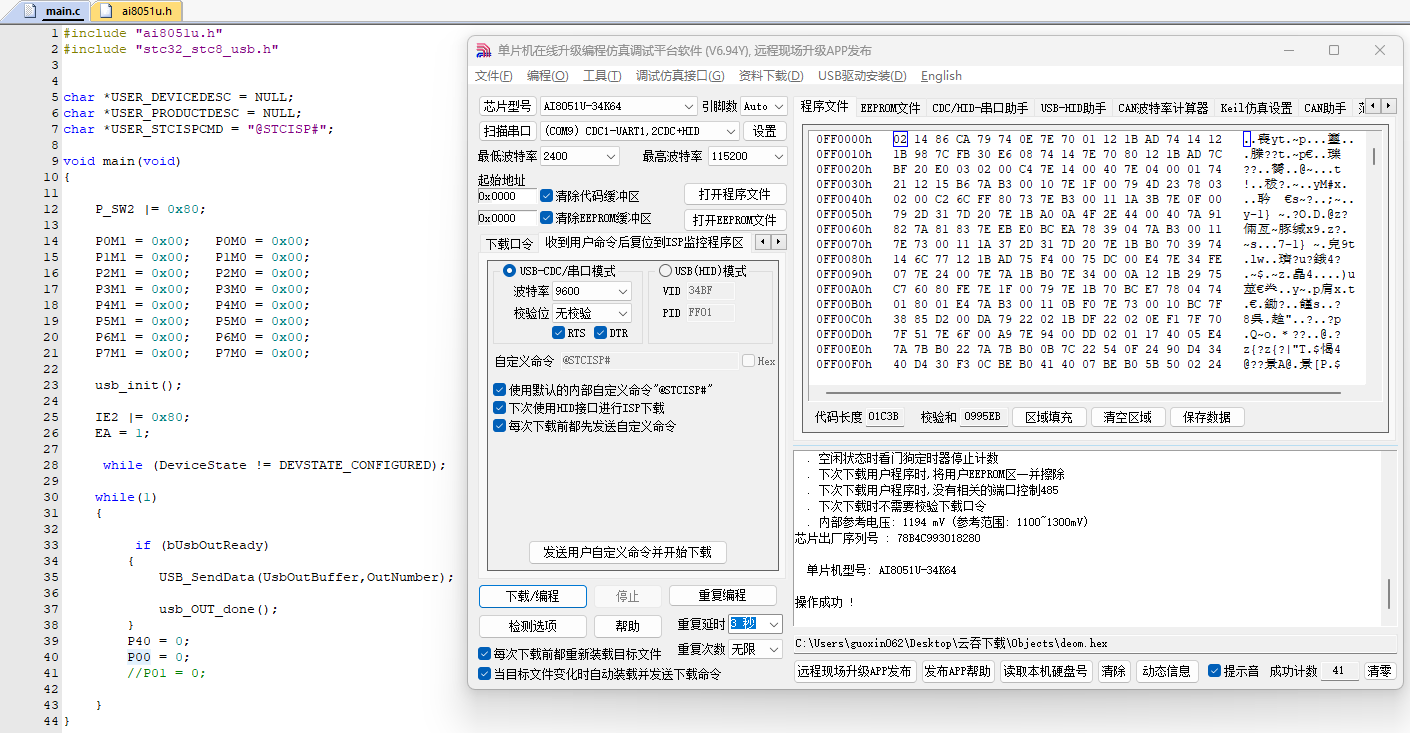Click the 打开程序文件 button
This screenshot has height=733, width=1410.
[735, 194]
